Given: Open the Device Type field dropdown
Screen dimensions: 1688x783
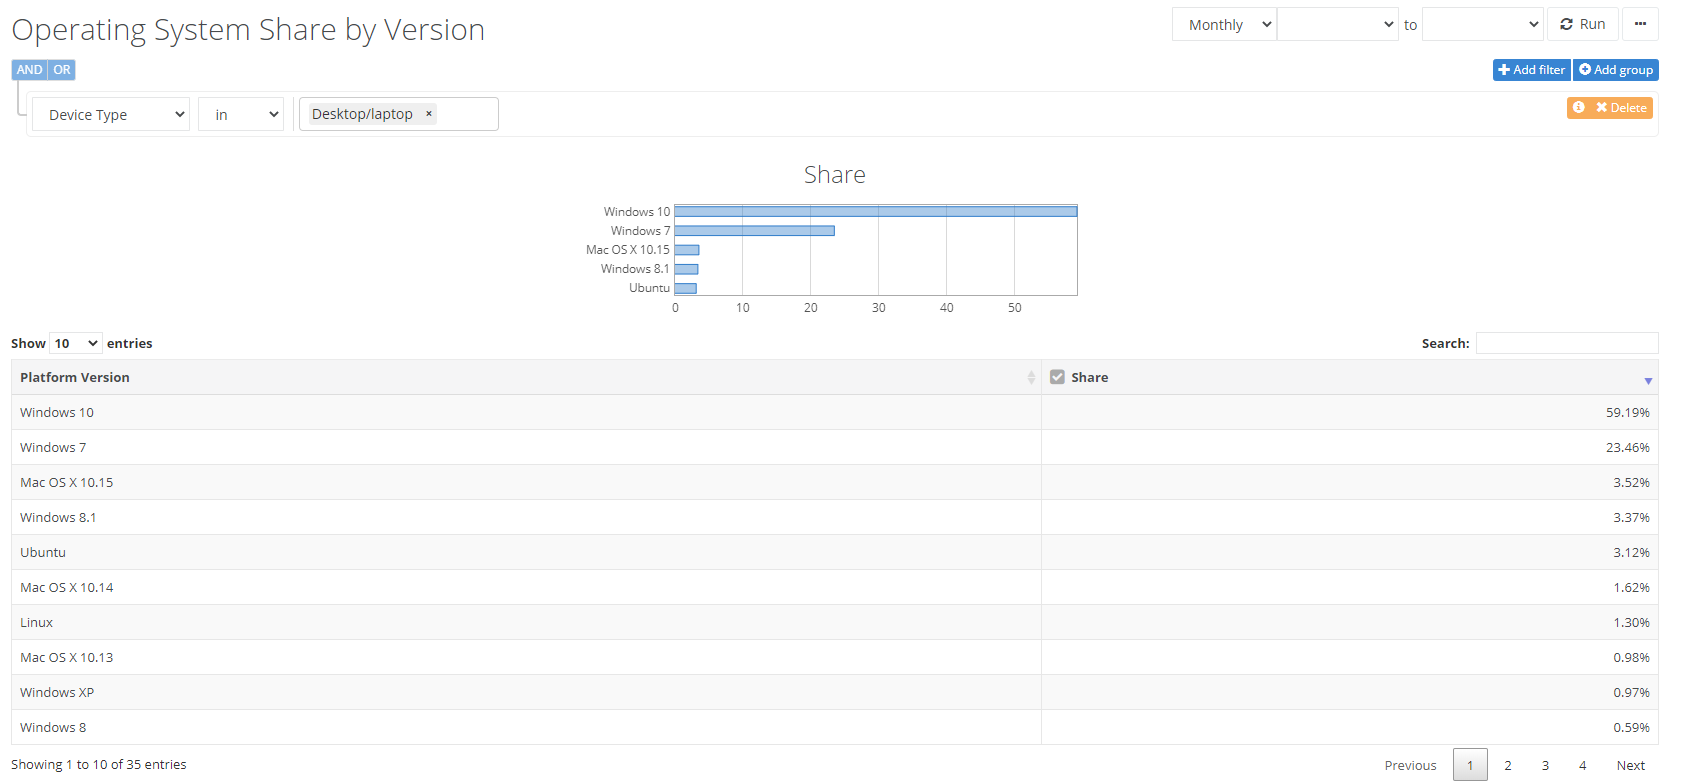Looking at the screenshot, I should pos(111,114).
